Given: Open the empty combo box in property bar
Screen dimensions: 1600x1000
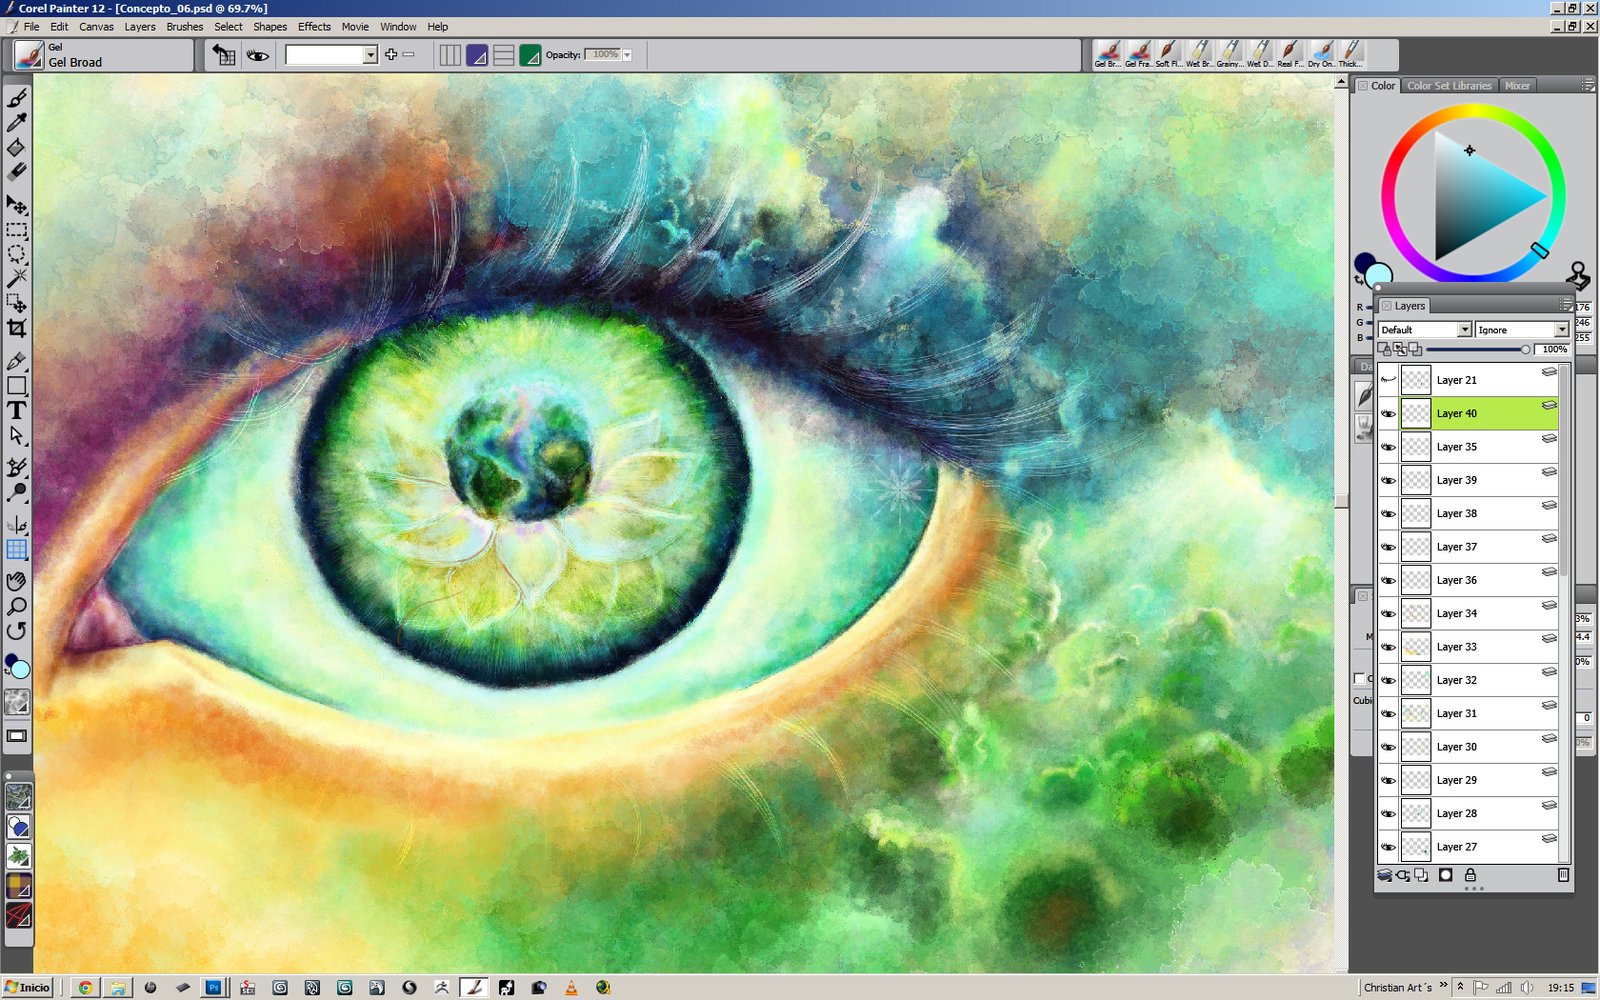Looking at the screenshot, I should point(331,55).
